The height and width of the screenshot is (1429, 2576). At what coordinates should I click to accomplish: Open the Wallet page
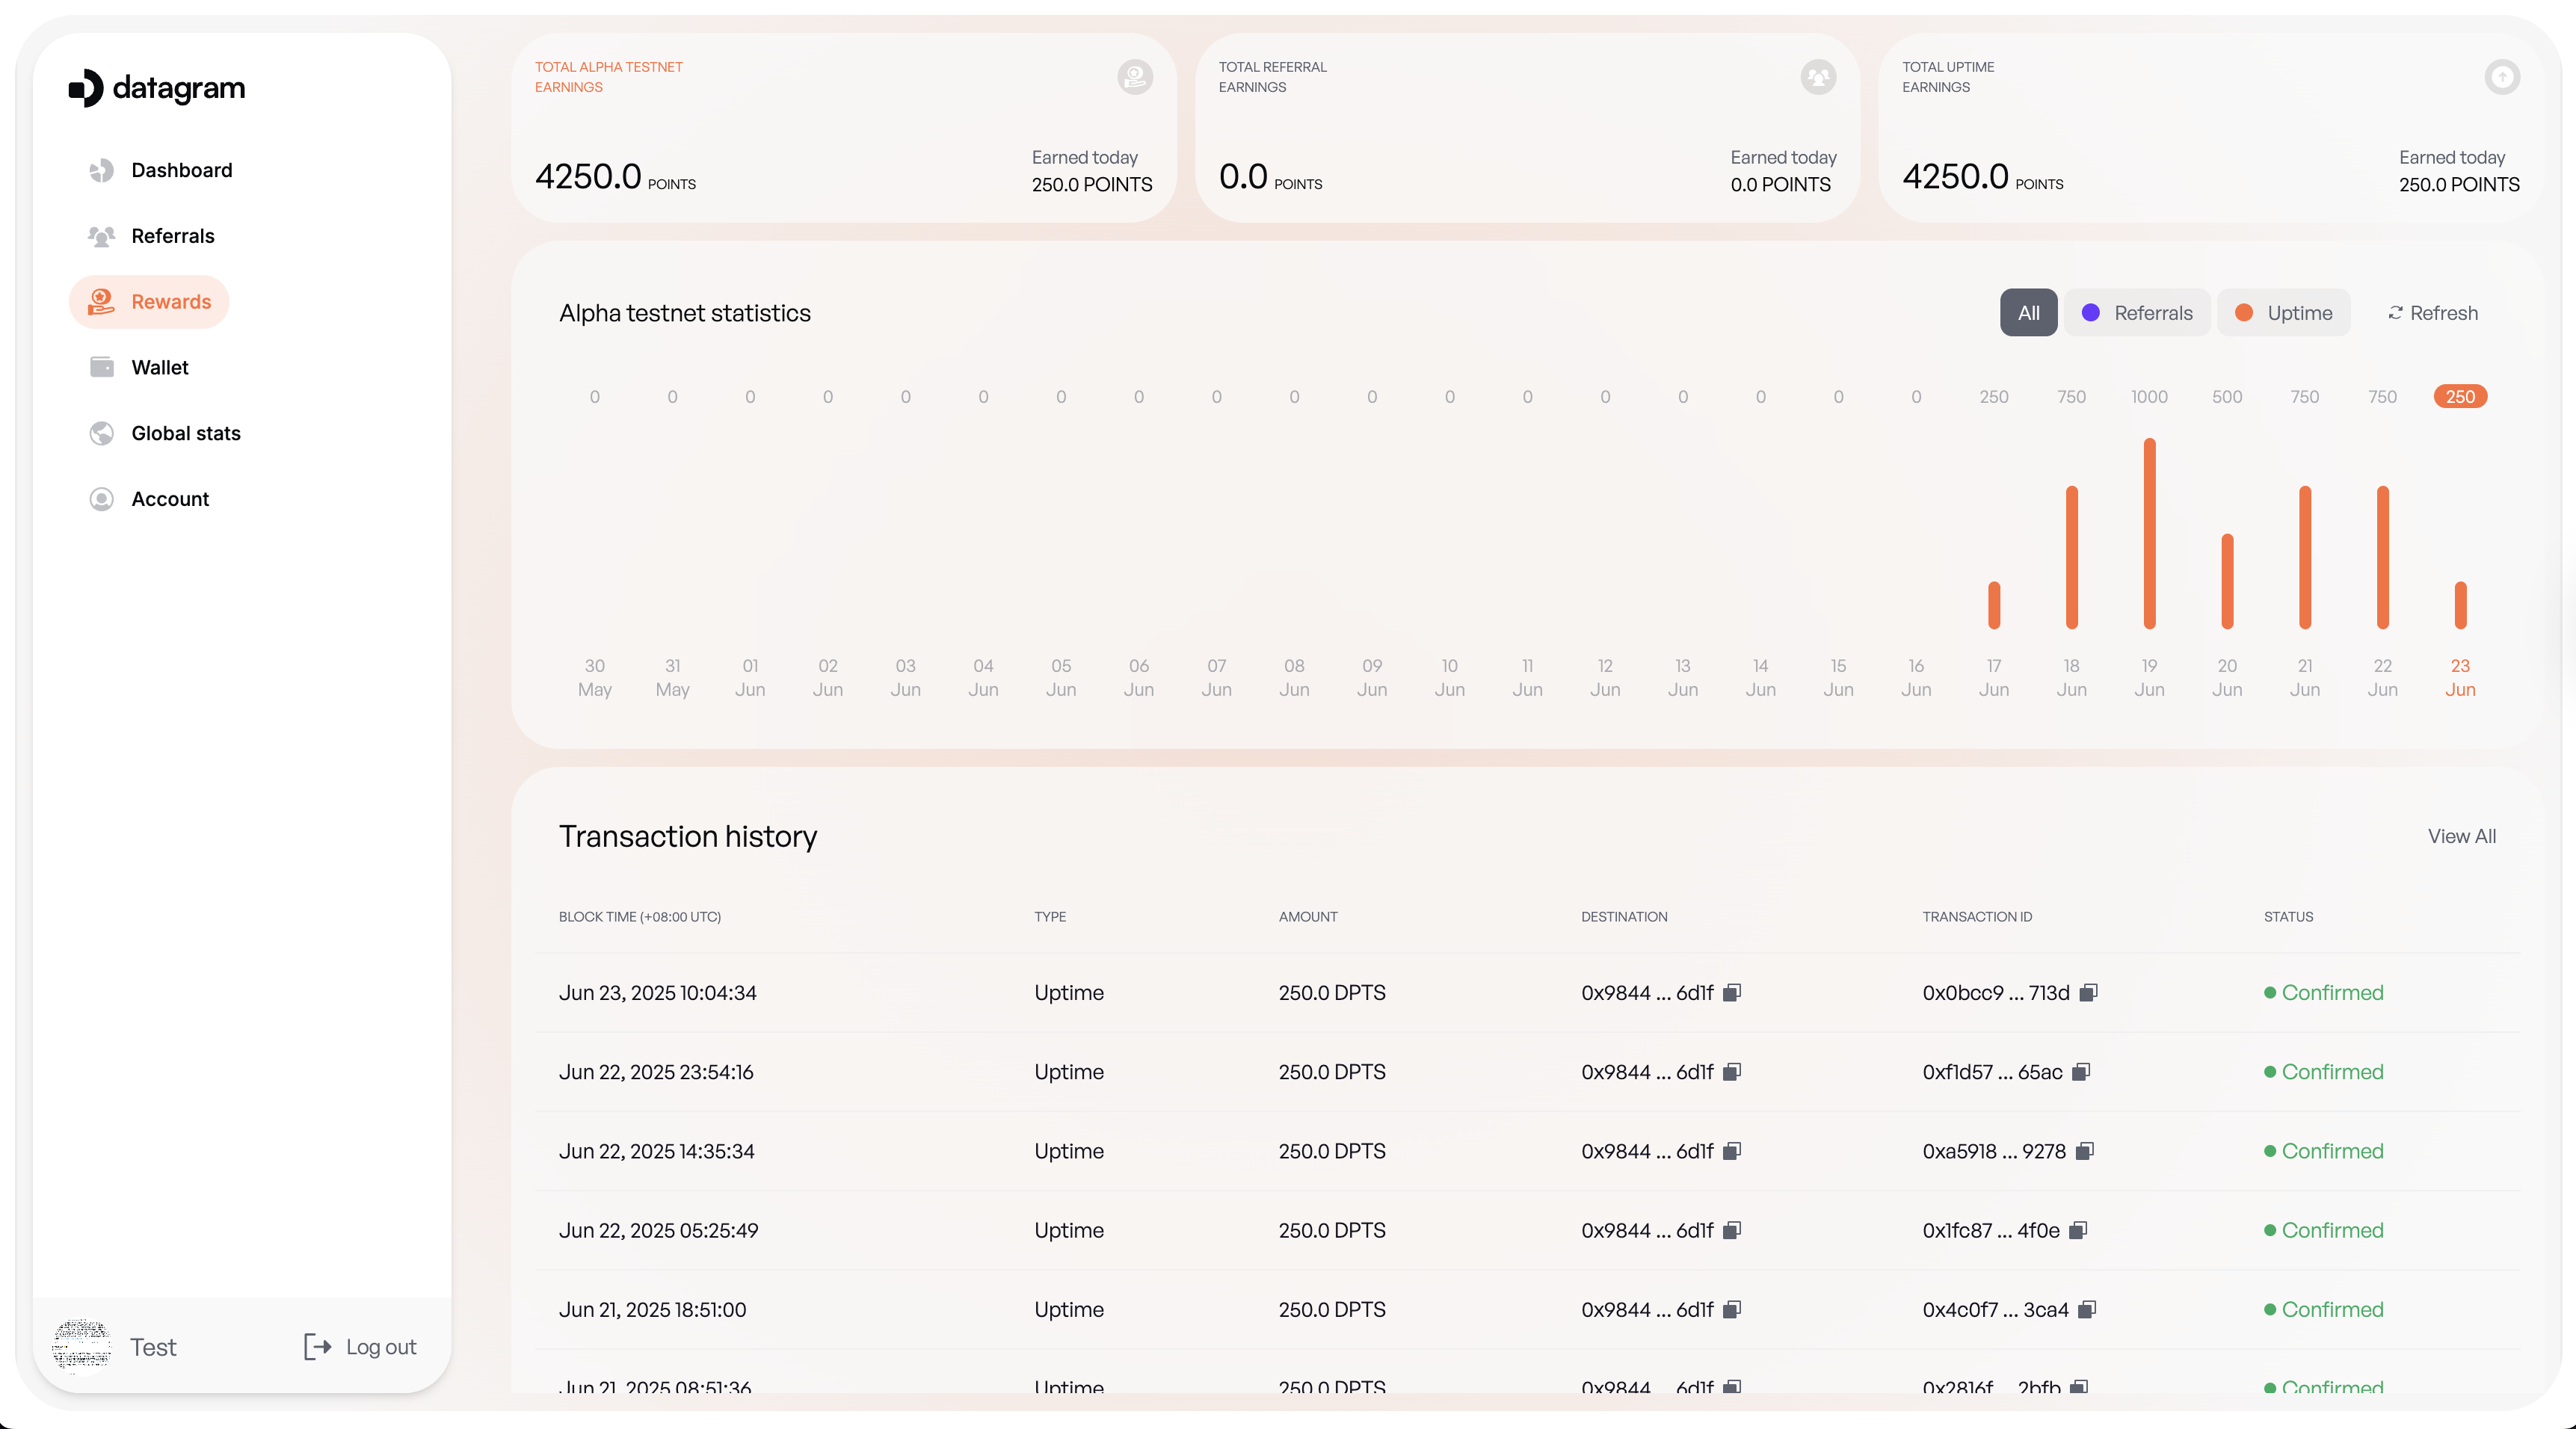pyautogui.click(x=139, y=368)
